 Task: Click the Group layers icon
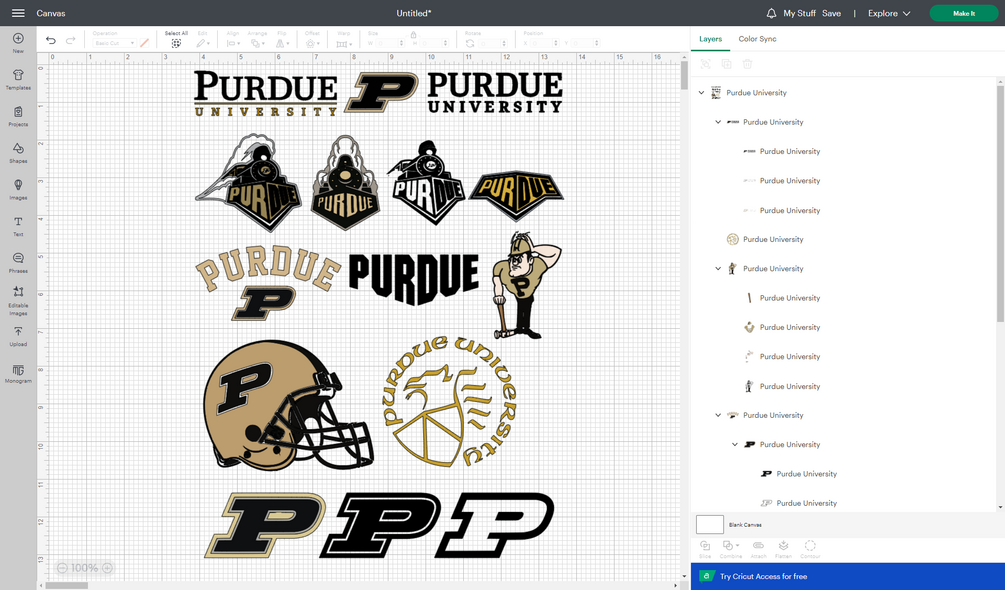[x=706, y=64]
